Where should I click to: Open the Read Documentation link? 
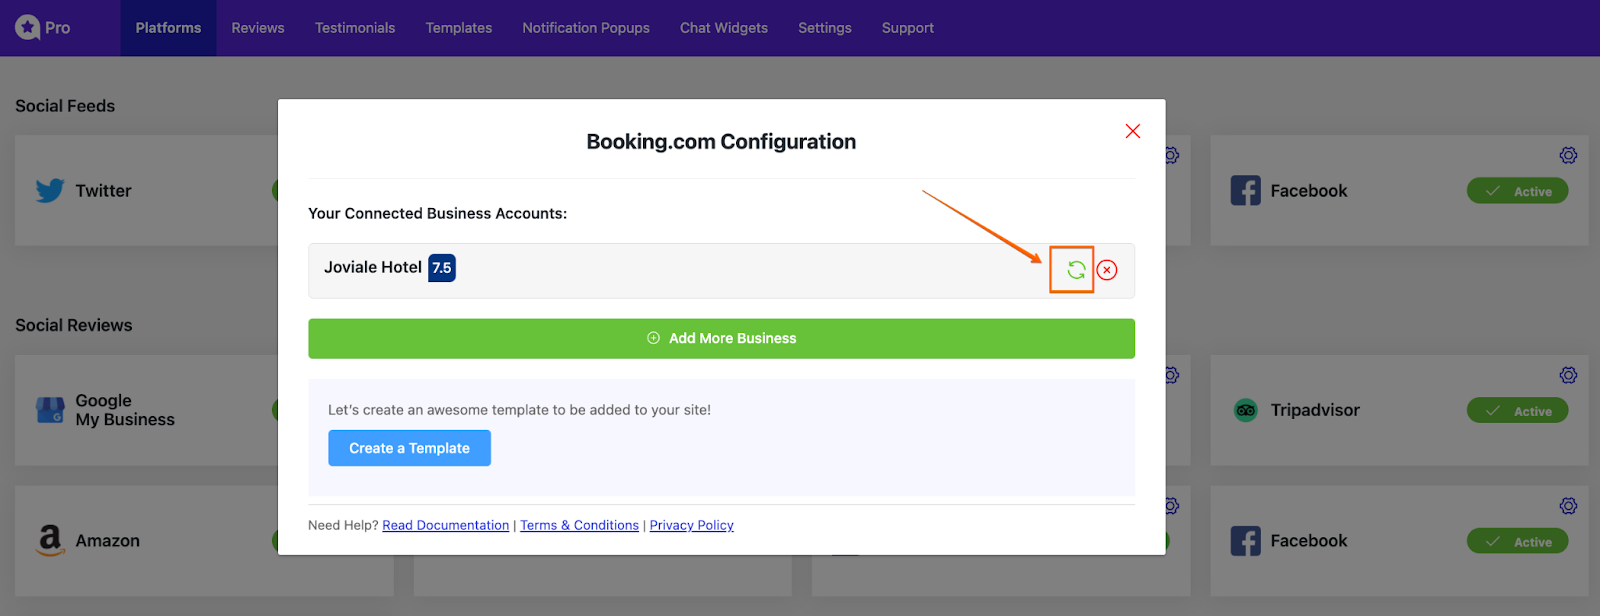point(446,525)
